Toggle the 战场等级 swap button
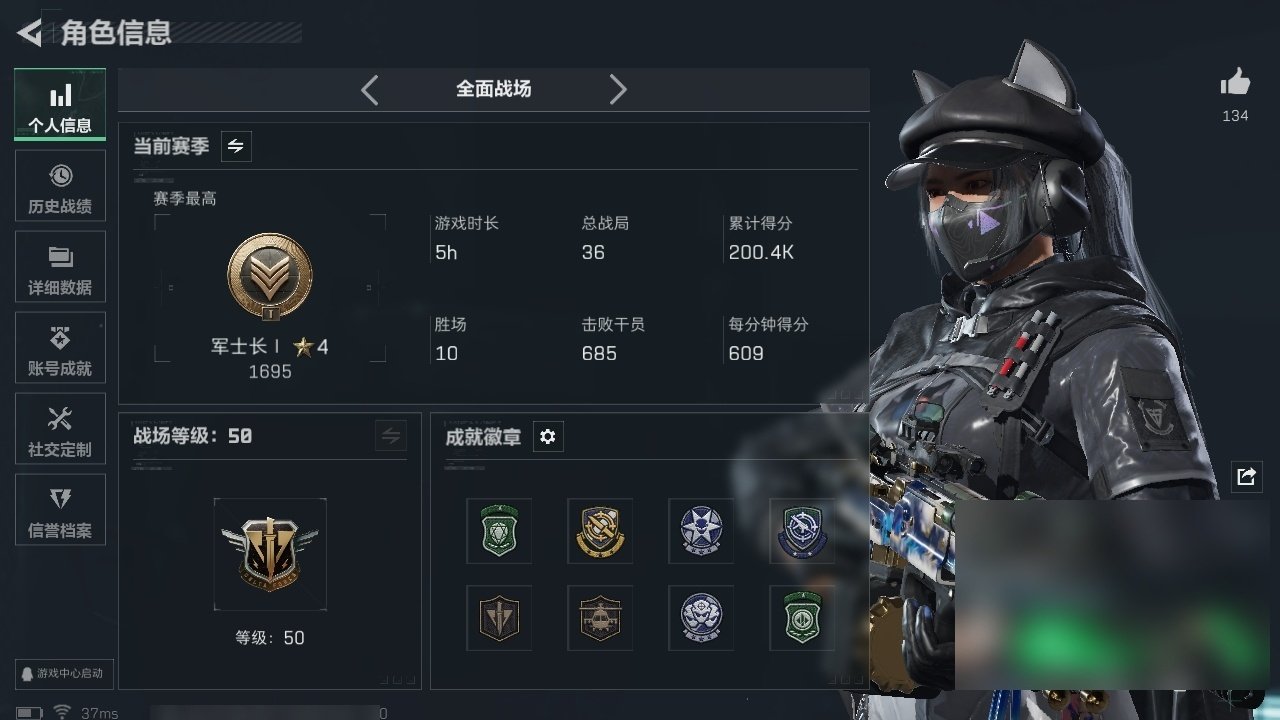Image resolution: width=1280 pixels, height=720 pixels. click(391, 436)
